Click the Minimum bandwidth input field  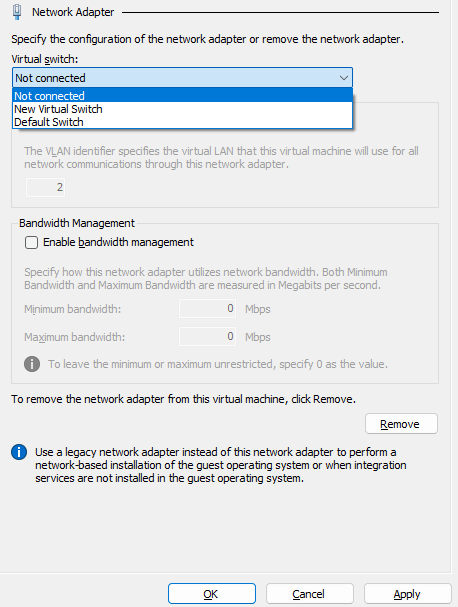[x=207, y=309]
